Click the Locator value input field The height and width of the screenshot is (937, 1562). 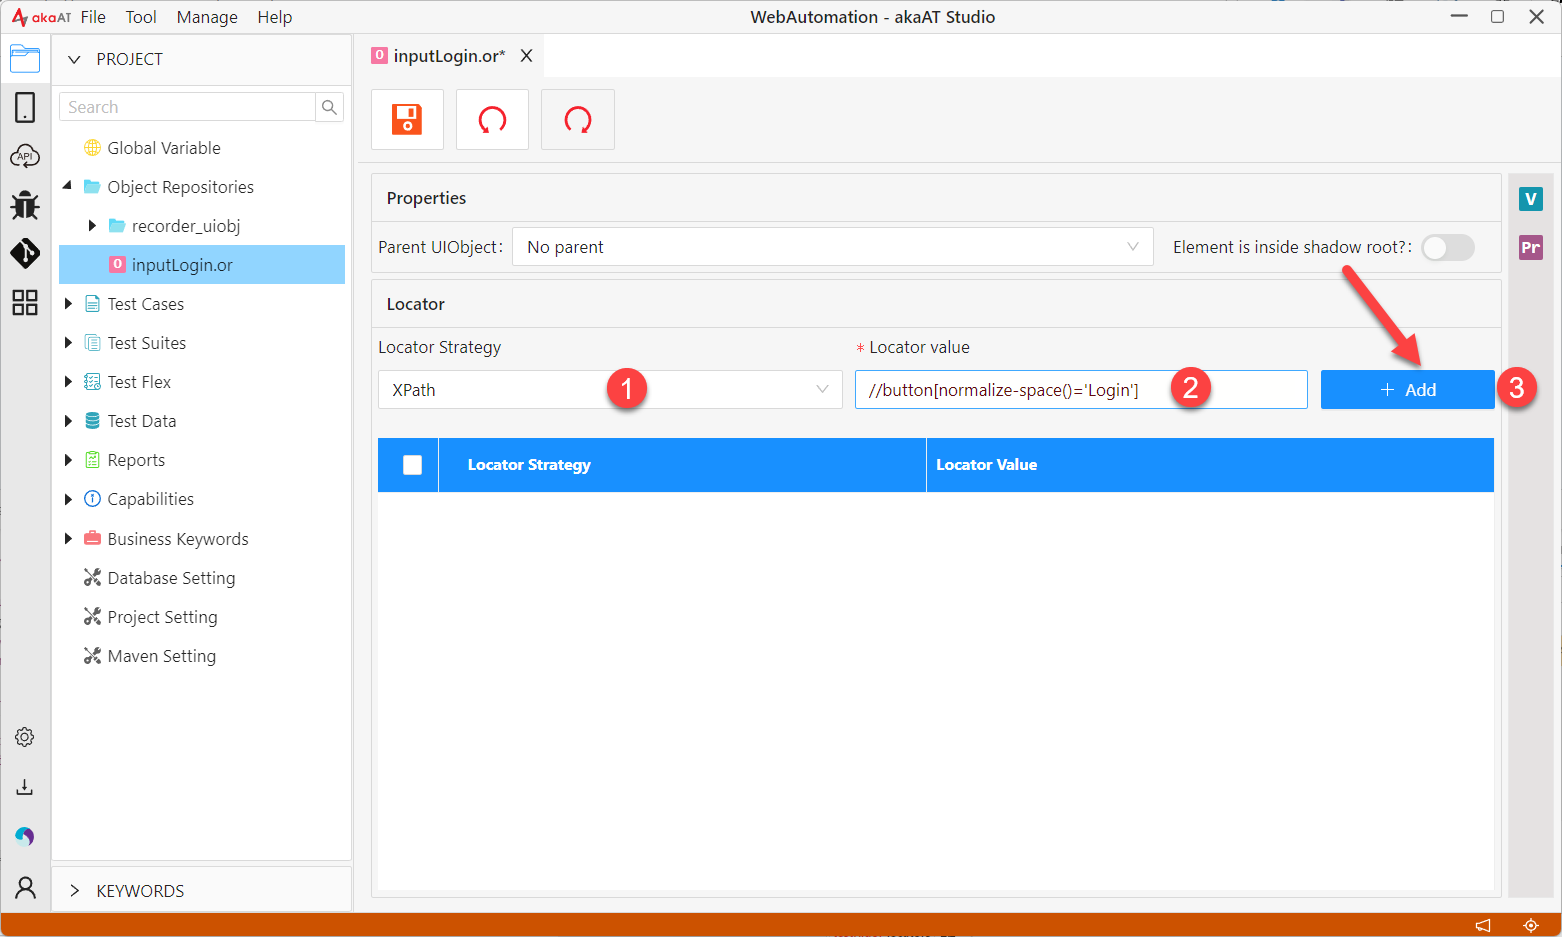click(x=1081, y=390)
